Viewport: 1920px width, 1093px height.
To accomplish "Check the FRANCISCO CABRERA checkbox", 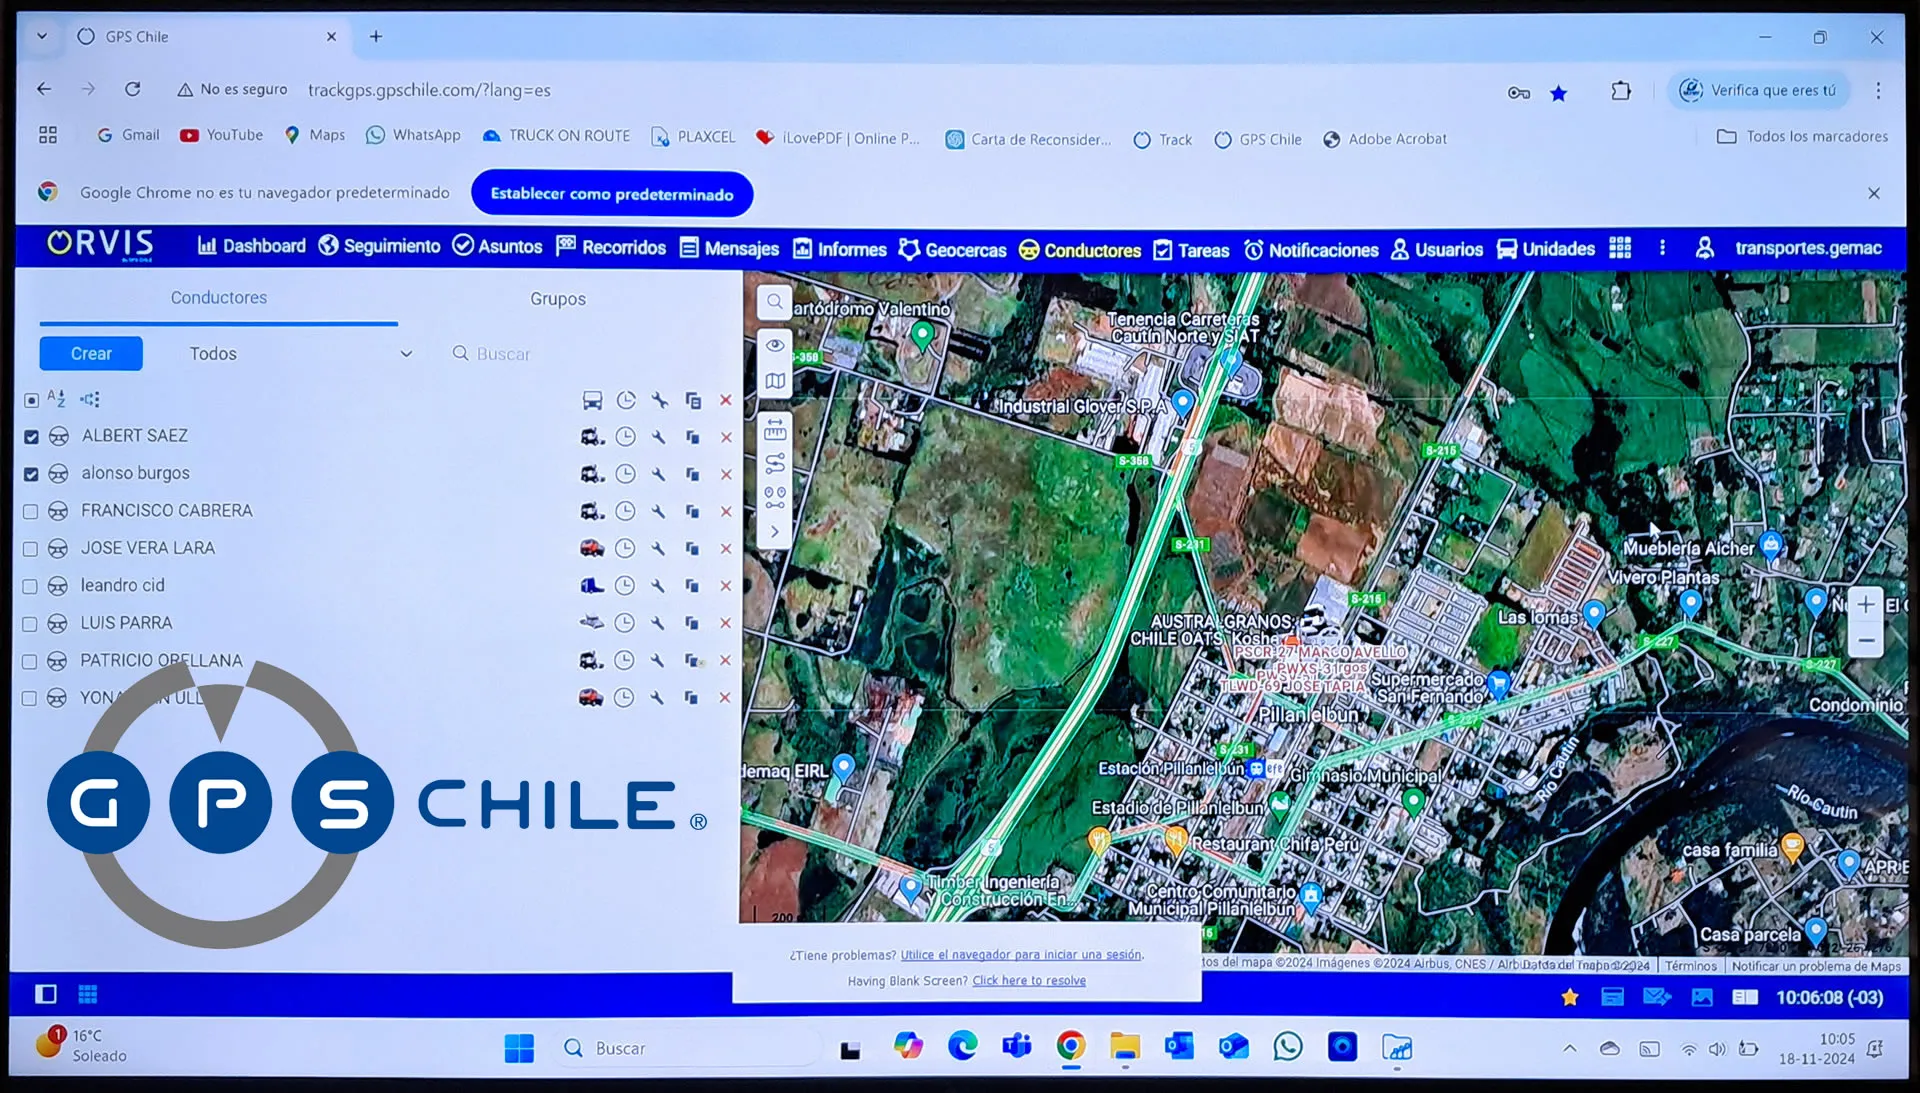I will pos(30,512).
